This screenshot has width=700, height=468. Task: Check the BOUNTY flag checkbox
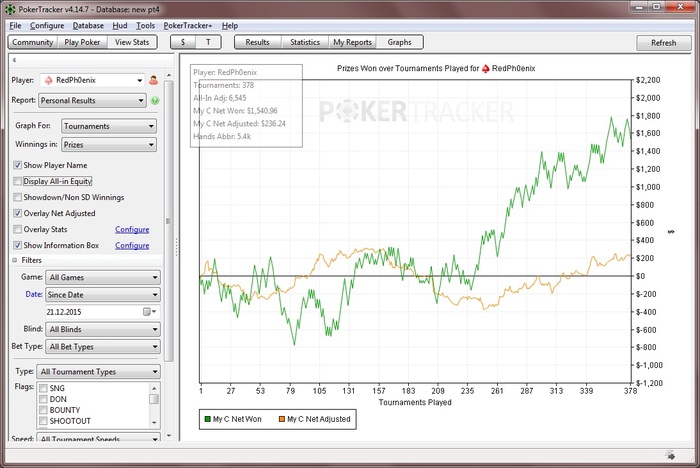pos(43,409)
